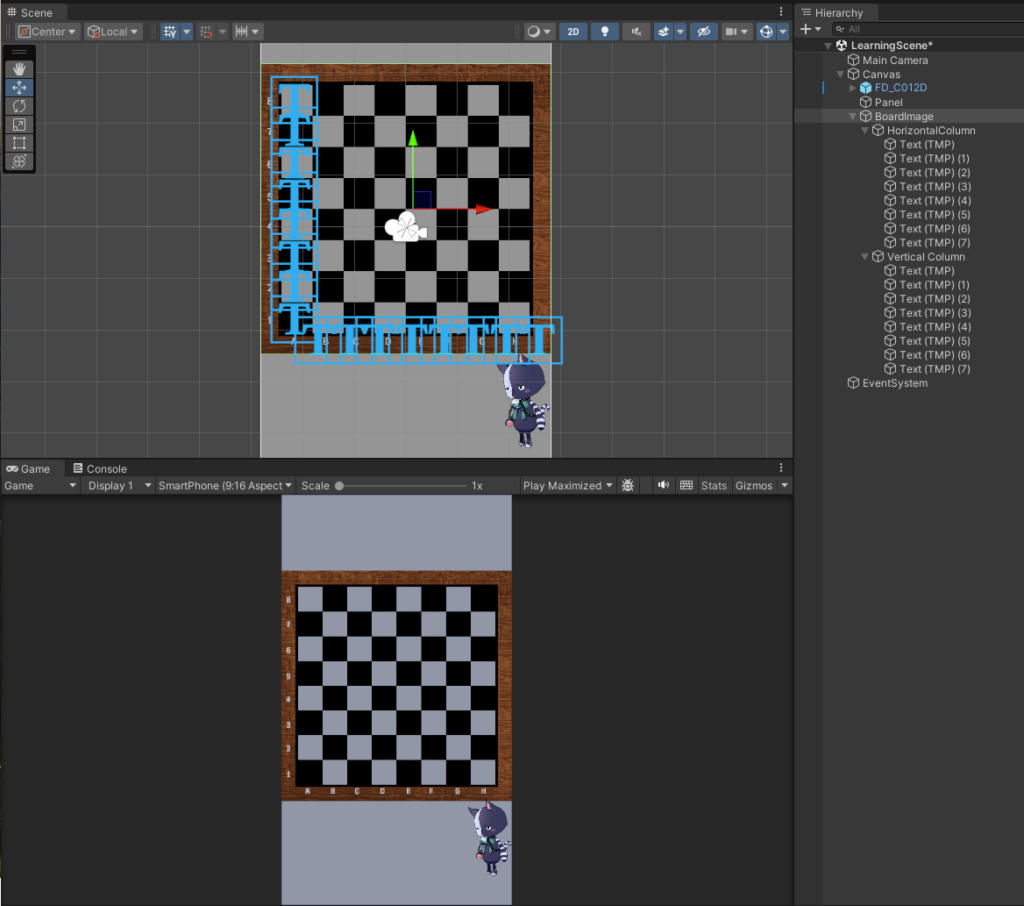Select the Scale tool

(19, 124)
